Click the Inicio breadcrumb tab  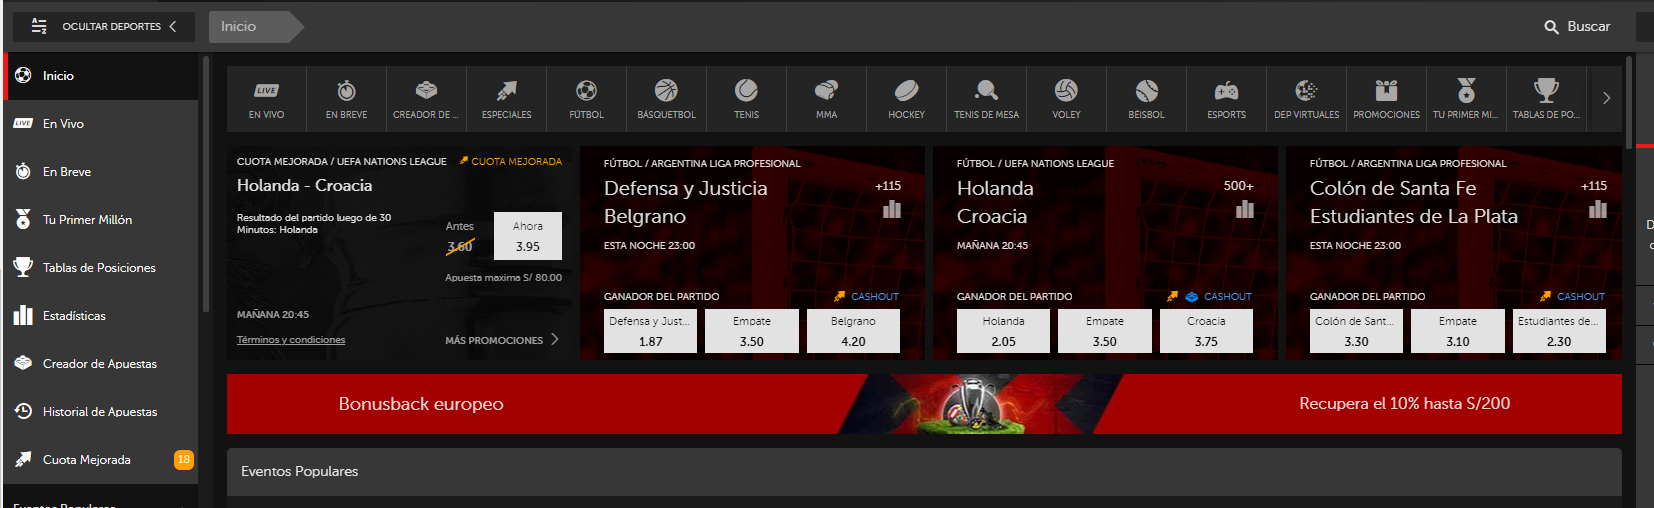click(x=255, y=27)
